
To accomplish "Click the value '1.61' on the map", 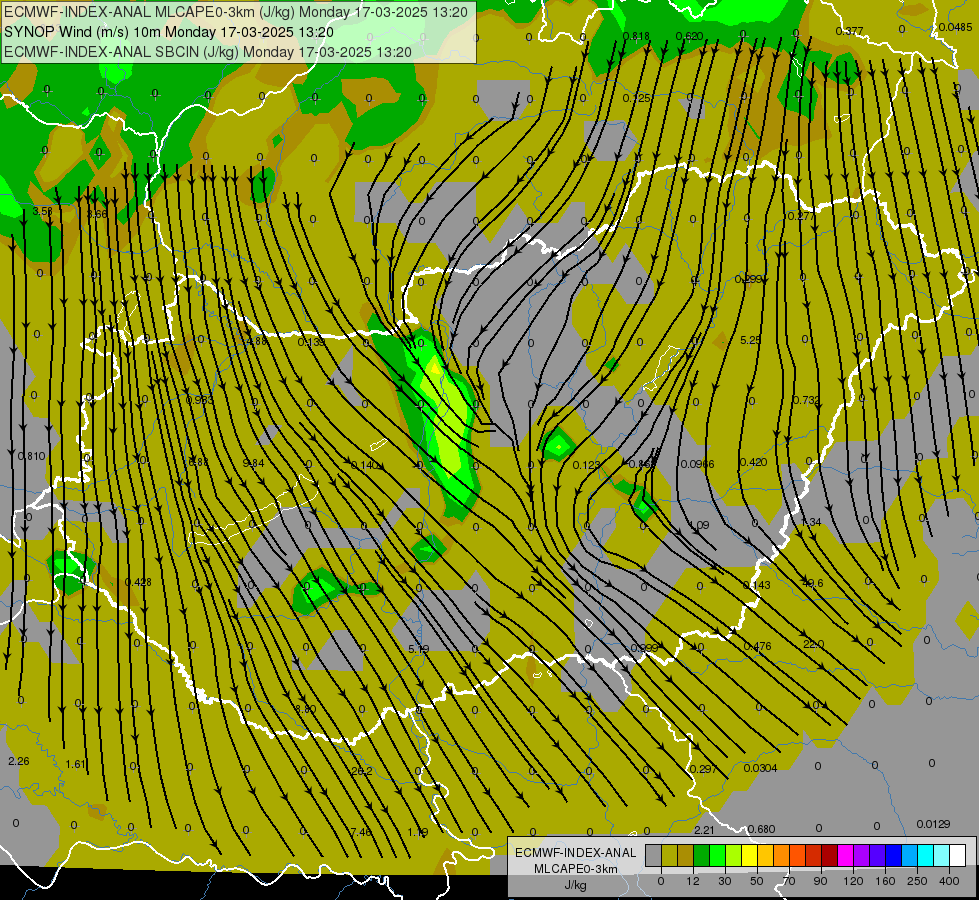I will click(76, 764).
